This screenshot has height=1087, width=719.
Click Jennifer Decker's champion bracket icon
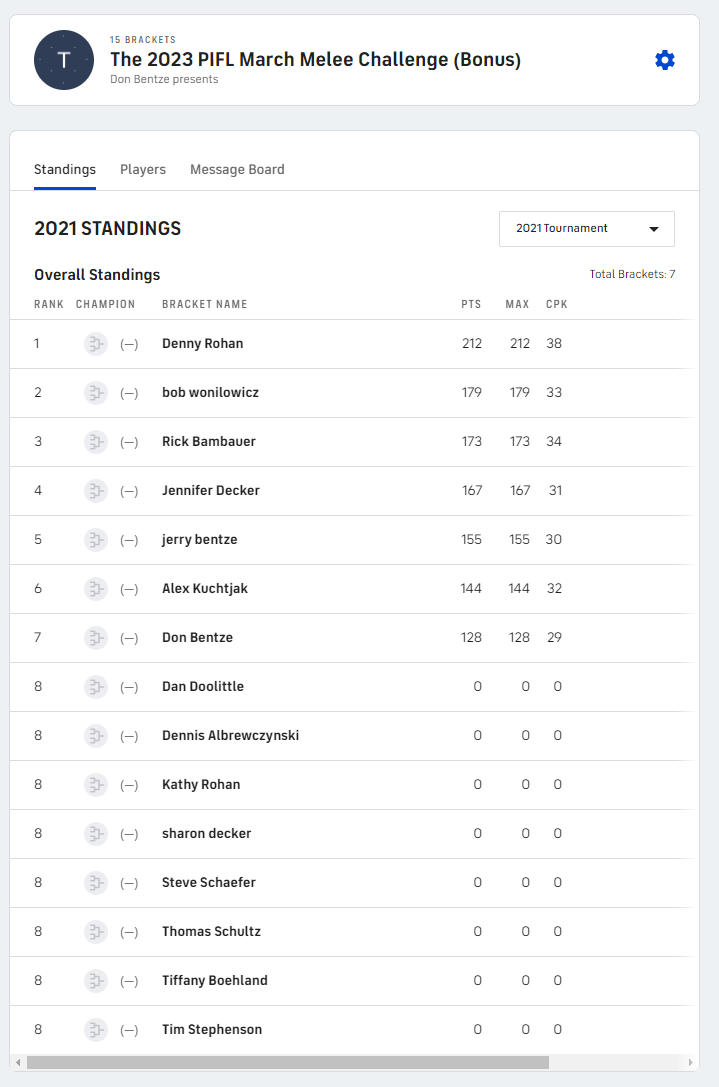coord(96,491)
